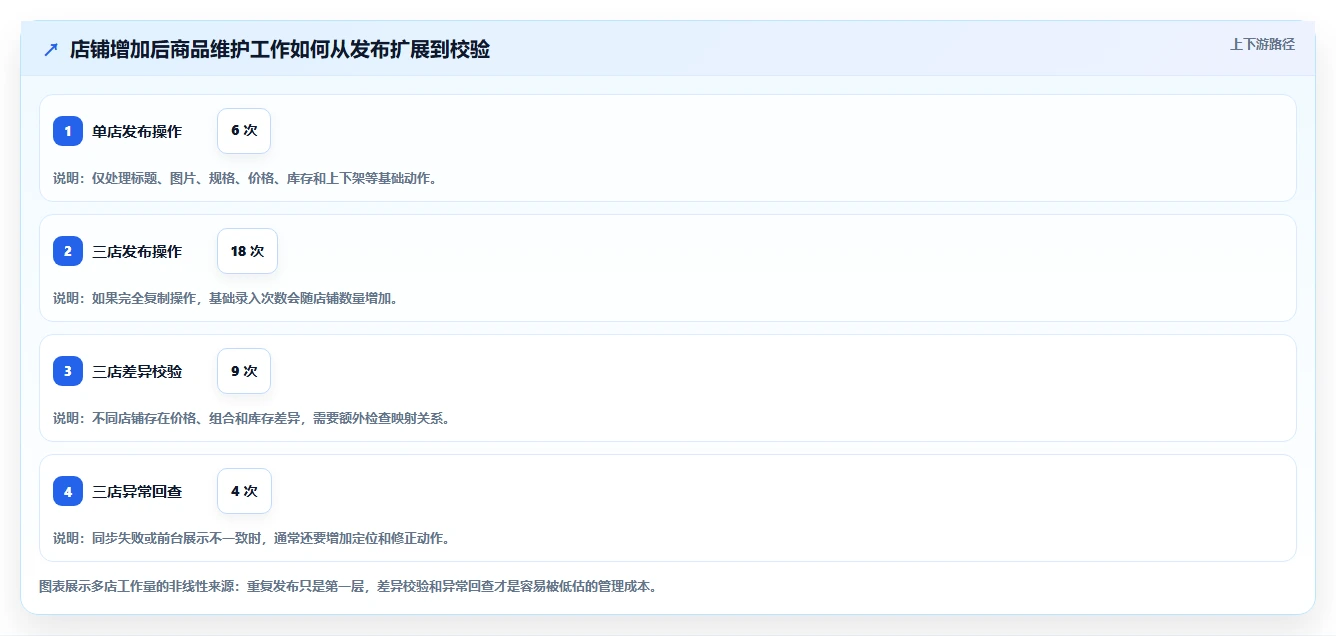Click the arrow icon beside the title
This screenshot has width=1336, height=636.
[51, 50]
